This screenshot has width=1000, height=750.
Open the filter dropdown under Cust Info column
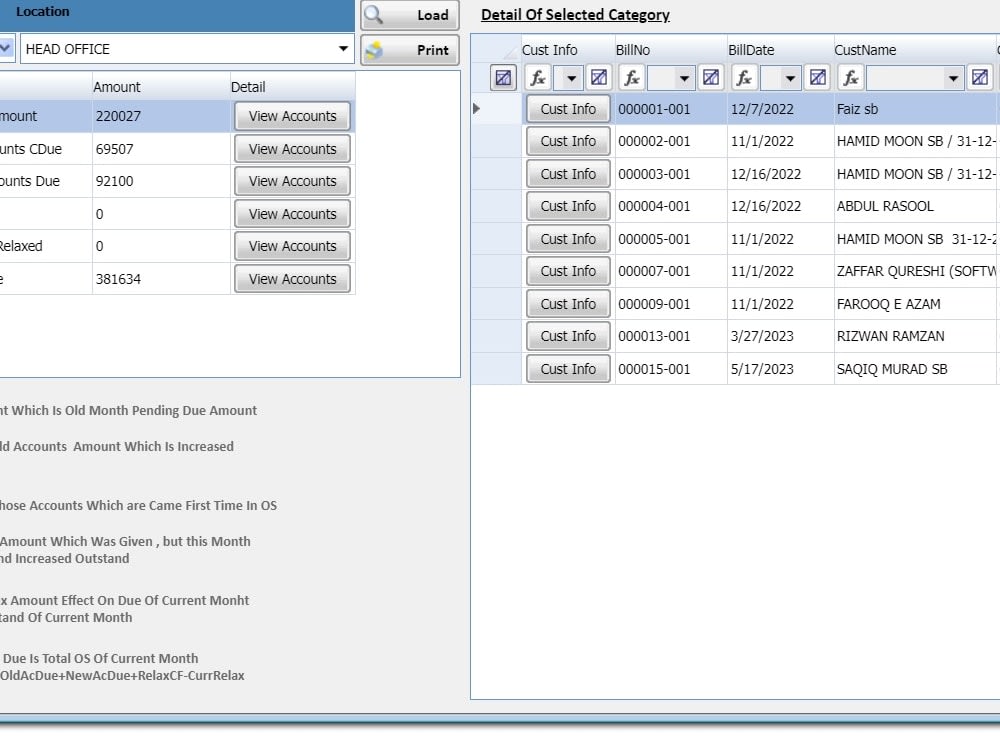click(571, 78)
